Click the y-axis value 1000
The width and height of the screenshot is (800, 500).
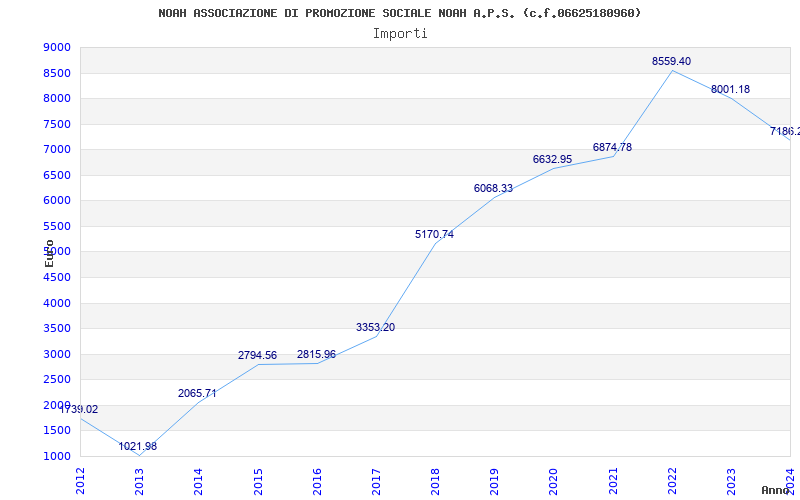(57, 456)
